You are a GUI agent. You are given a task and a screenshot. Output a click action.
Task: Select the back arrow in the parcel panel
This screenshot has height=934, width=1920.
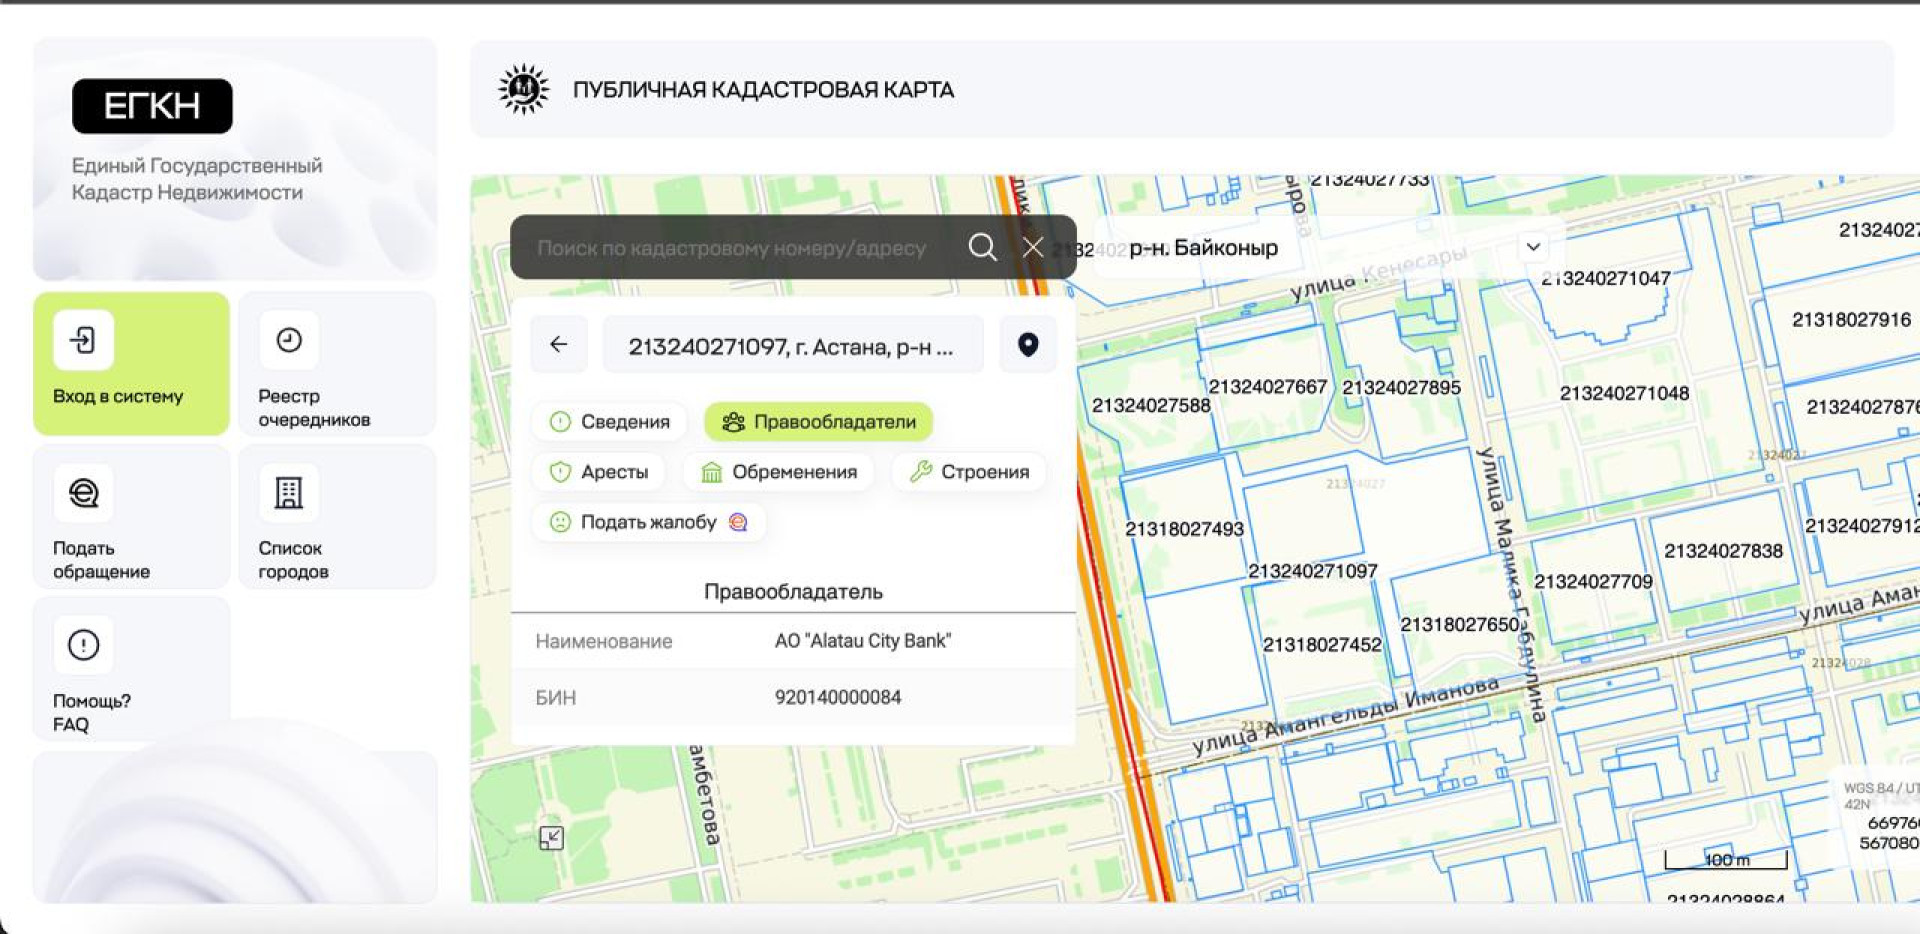(x=558, y=344)
